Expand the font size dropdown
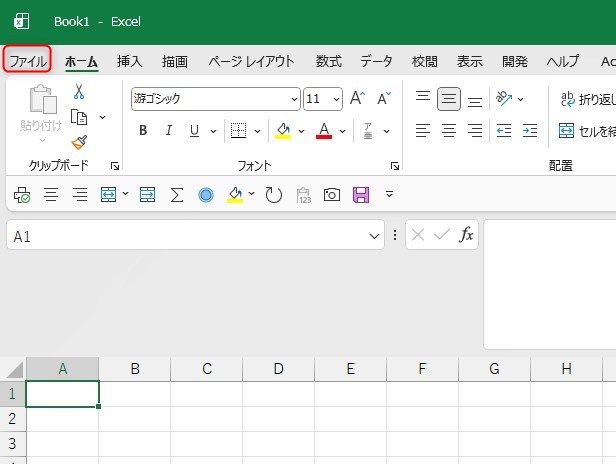Screen dimensions: 616x464 [x=336, y=99]
